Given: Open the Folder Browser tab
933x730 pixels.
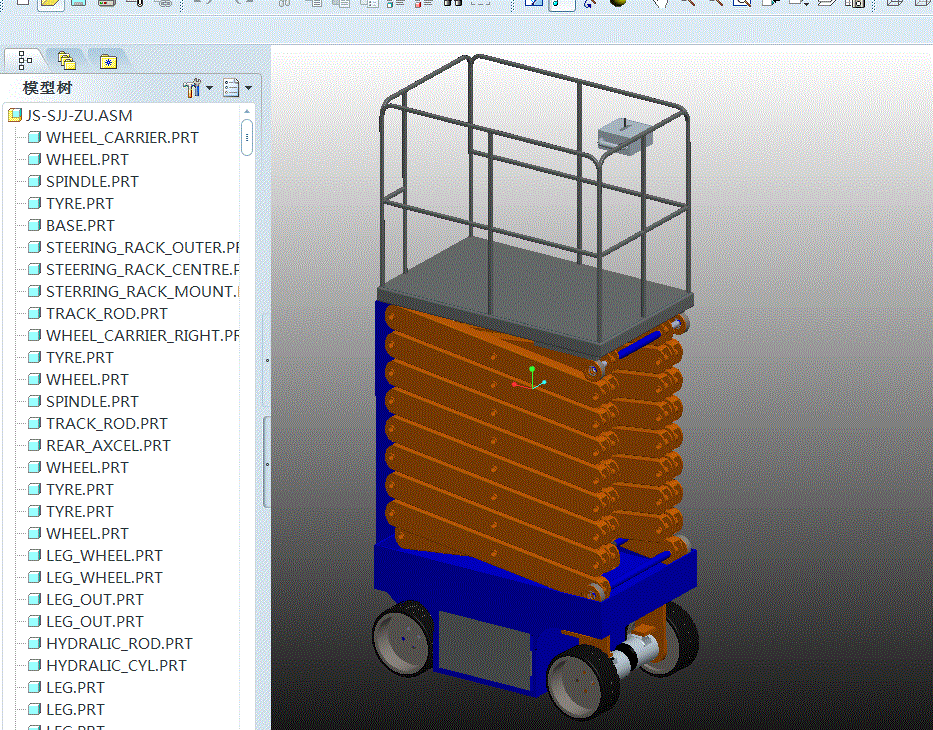Looking at the screenshot, I should point(67,61).
